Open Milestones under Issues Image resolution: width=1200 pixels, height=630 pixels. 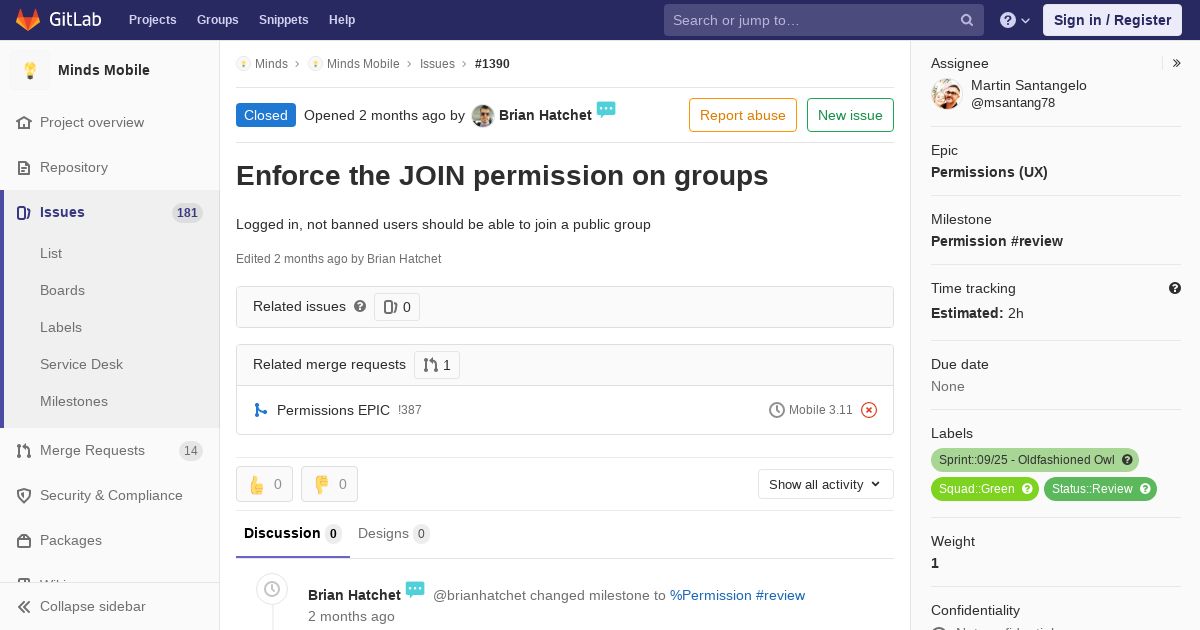pos(74,401)
